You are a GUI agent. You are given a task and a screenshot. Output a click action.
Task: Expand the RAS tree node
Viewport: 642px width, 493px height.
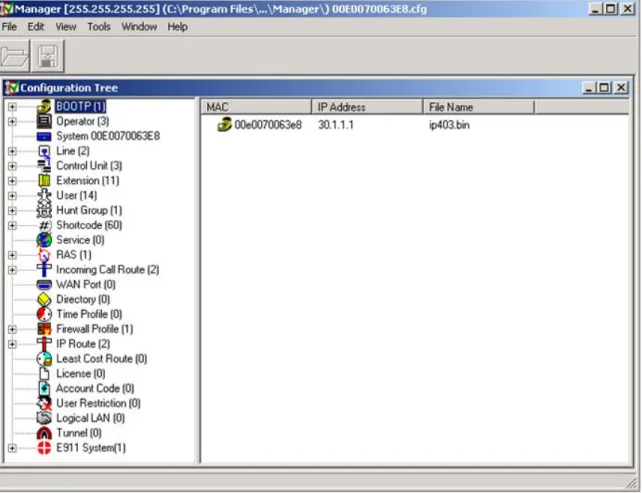[12, 255]
